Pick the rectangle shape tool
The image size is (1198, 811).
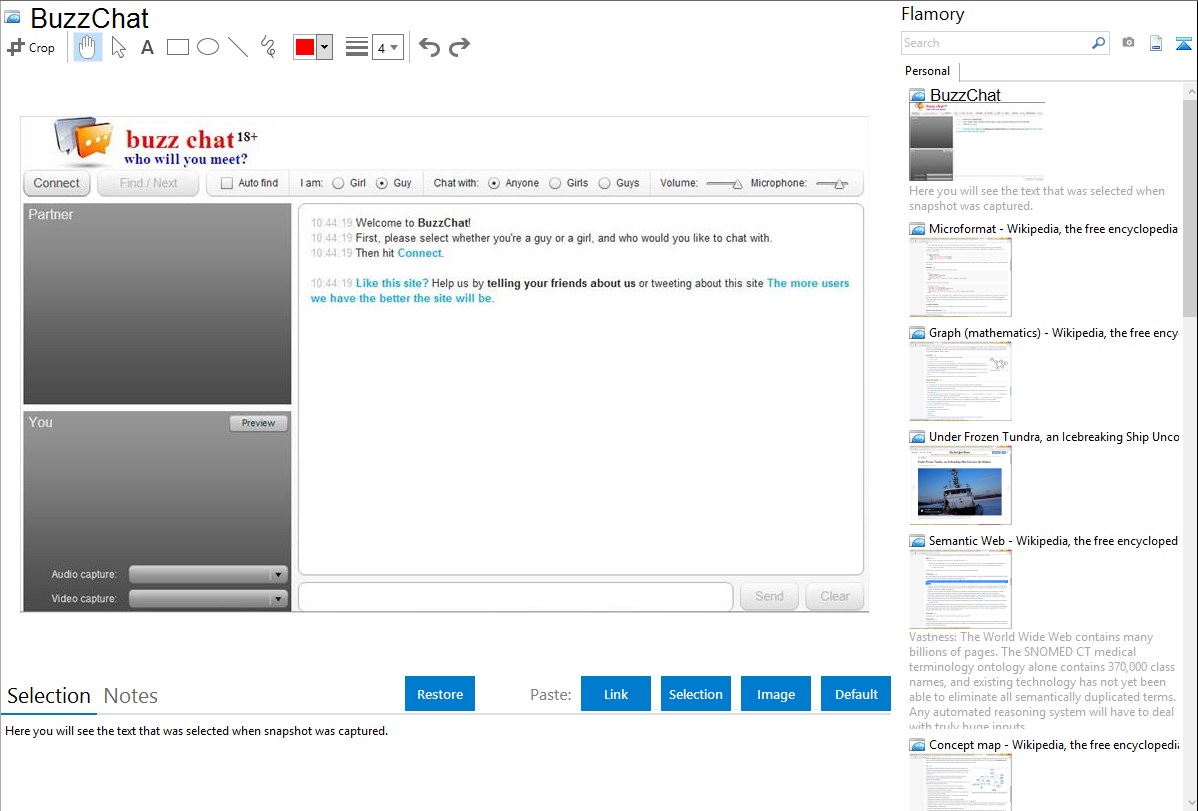177,47
